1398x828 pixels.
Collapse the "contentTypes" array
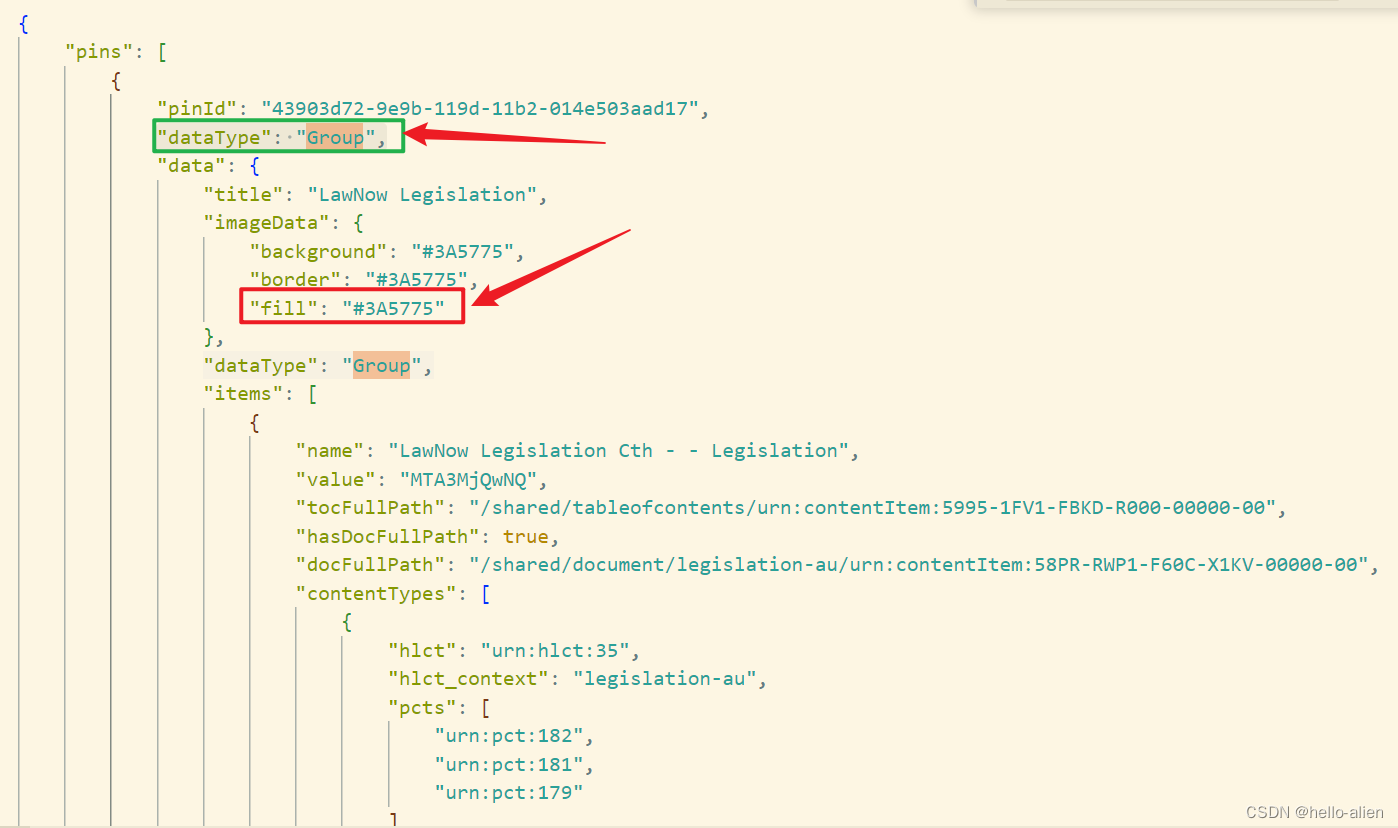click(484, 593)
